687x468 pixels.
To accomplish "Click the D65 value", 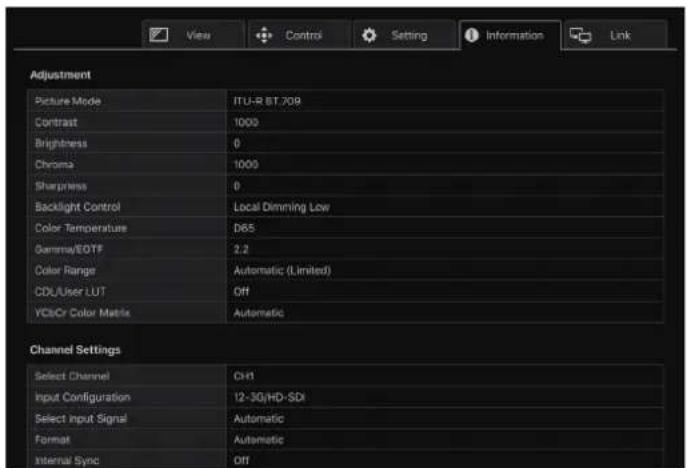I will point(244,228).
